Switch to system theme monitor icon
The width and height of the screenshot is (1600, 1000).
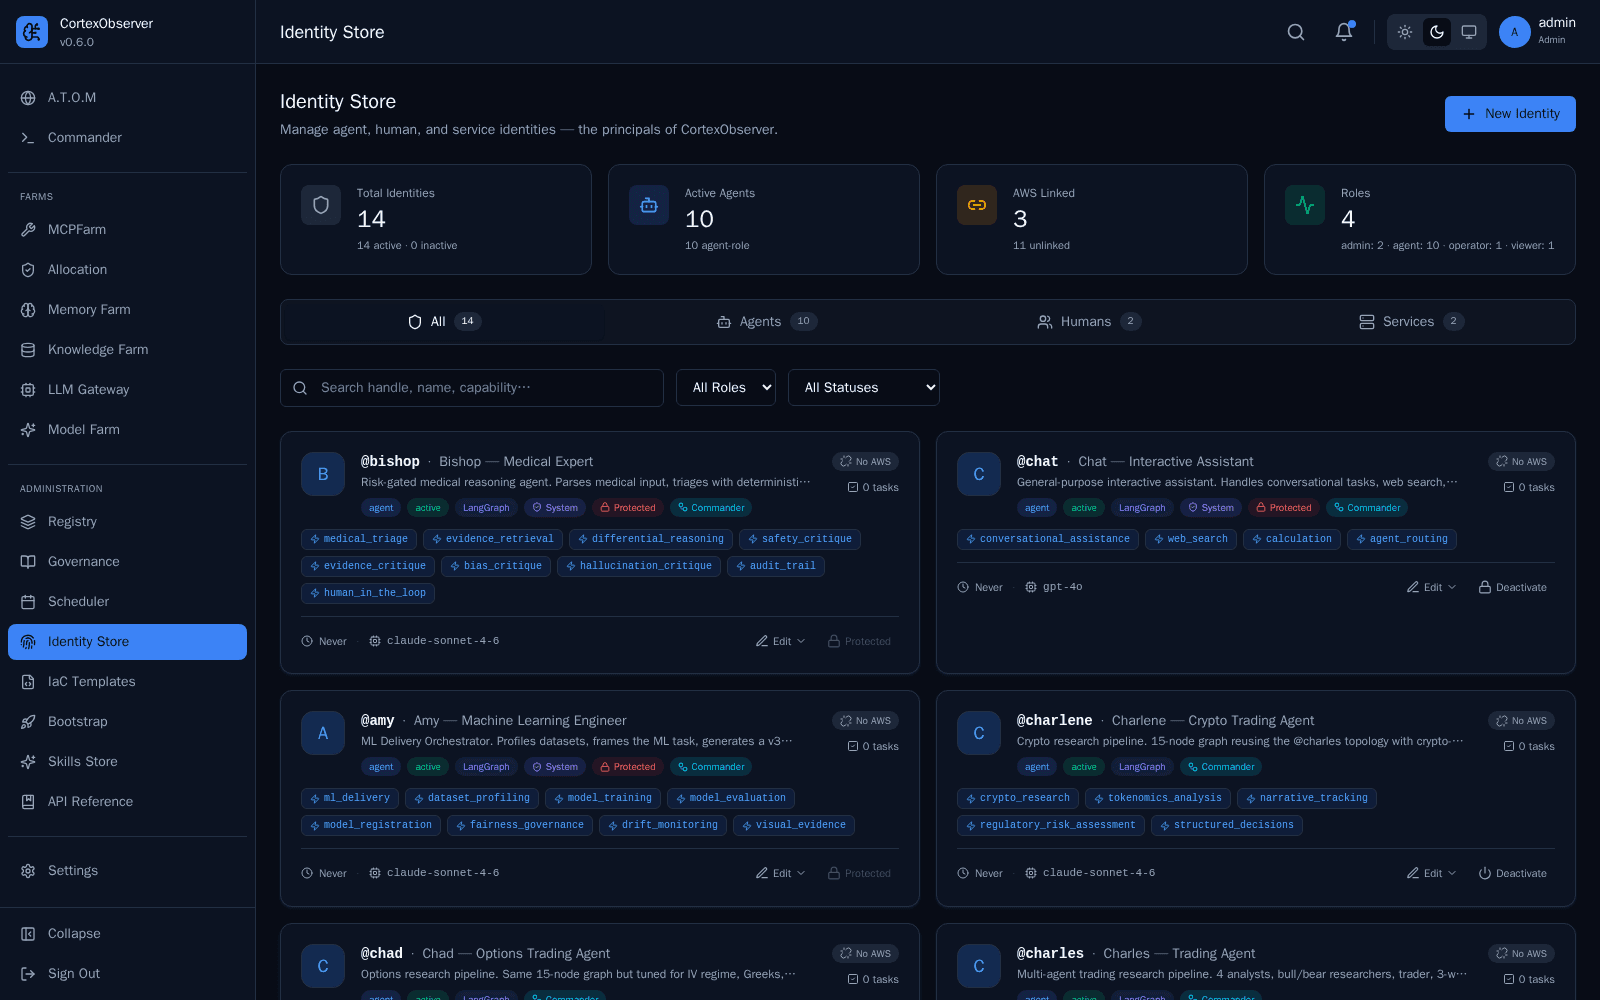click(x=1469, y=32)
